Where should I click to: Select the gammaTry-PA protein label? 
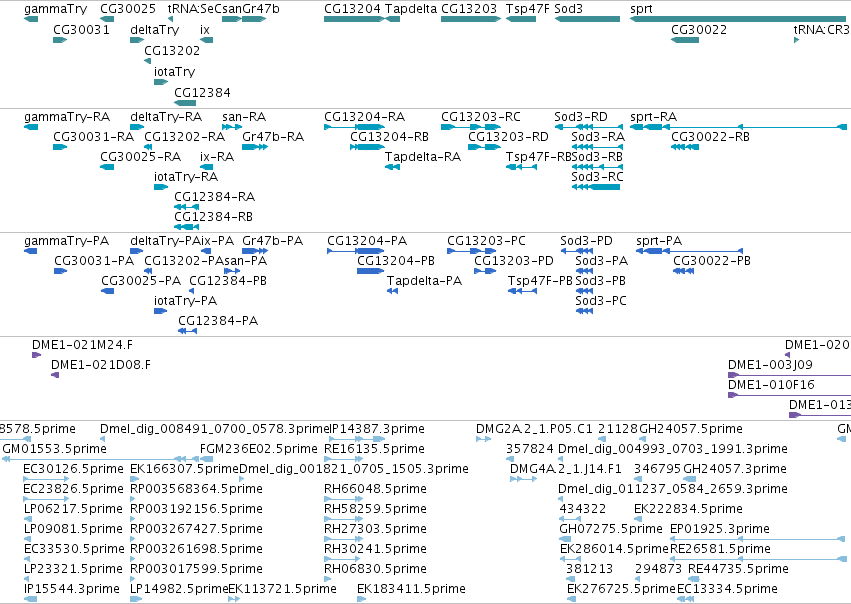click(x=67, y=241)
